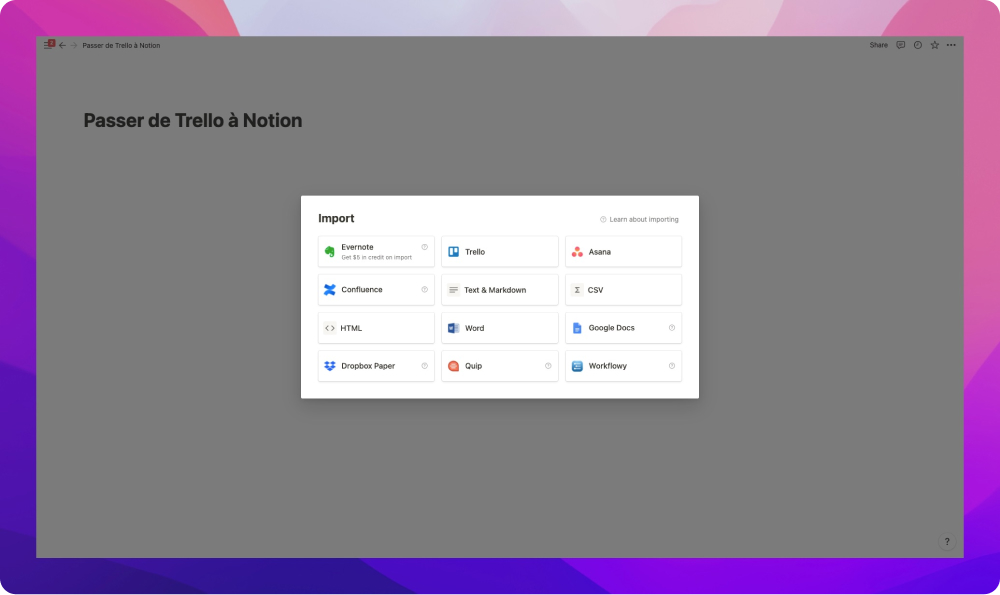Screen dimensions: 1000x595
Task: Open the three-dot page menu
Action: click(x=951, y=45)
